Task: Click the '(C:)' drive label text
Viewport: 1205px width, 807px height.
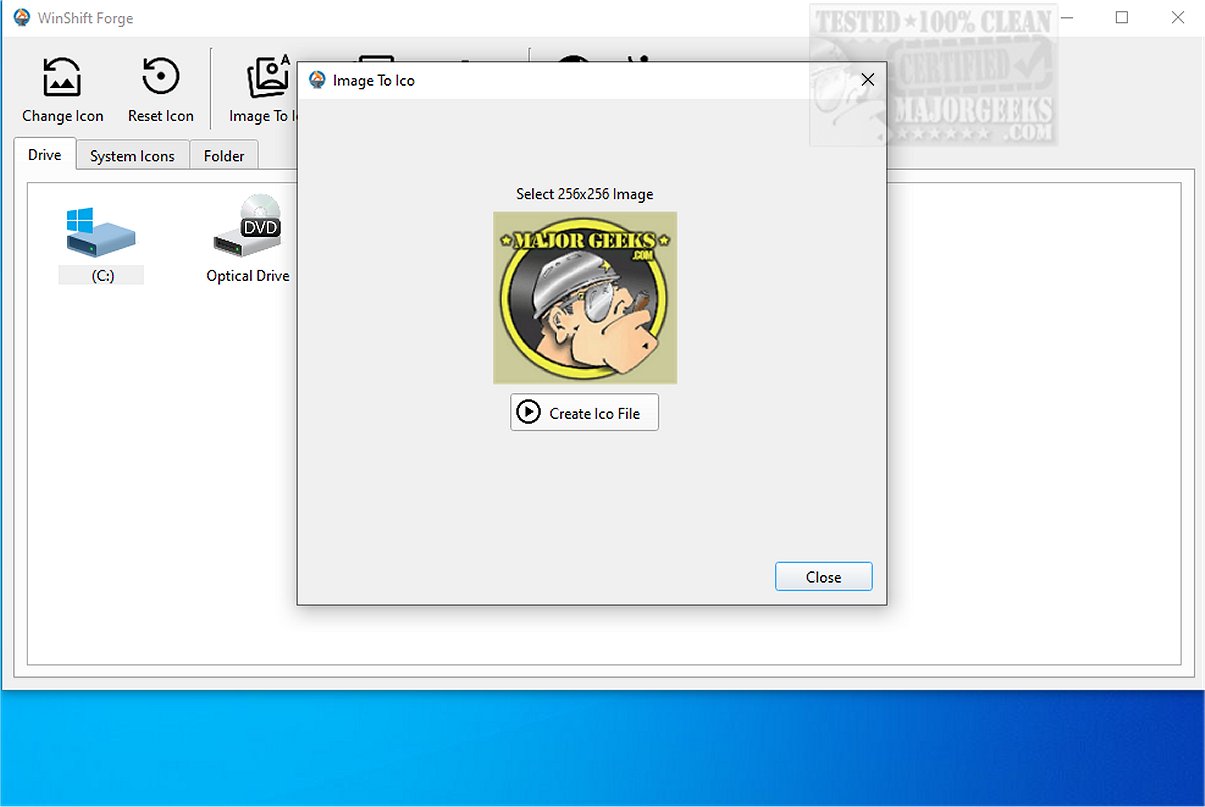Action: [x=102, y=276]
